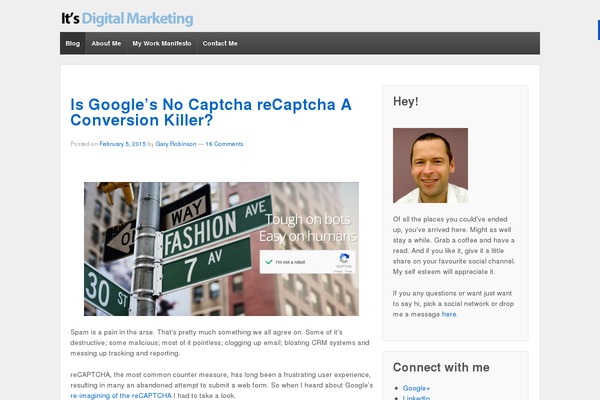Open the article title about No Captcha reCaptcha
Viewport: 600px width, 400px height.
pos(211,112)
